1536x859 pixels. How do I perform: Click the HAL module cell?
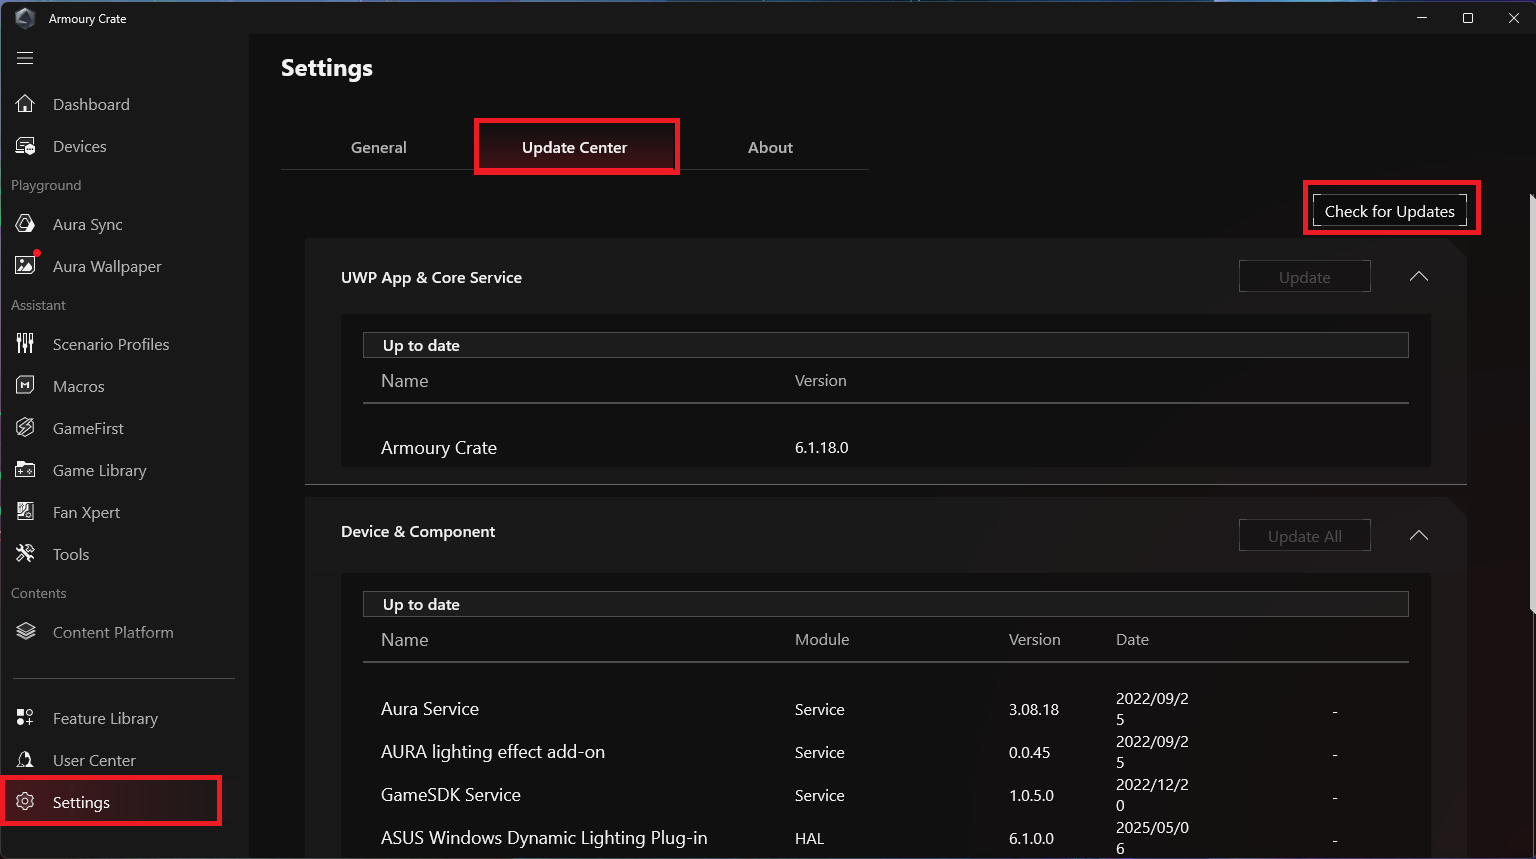pyautogui.click(x=809, y=838)
